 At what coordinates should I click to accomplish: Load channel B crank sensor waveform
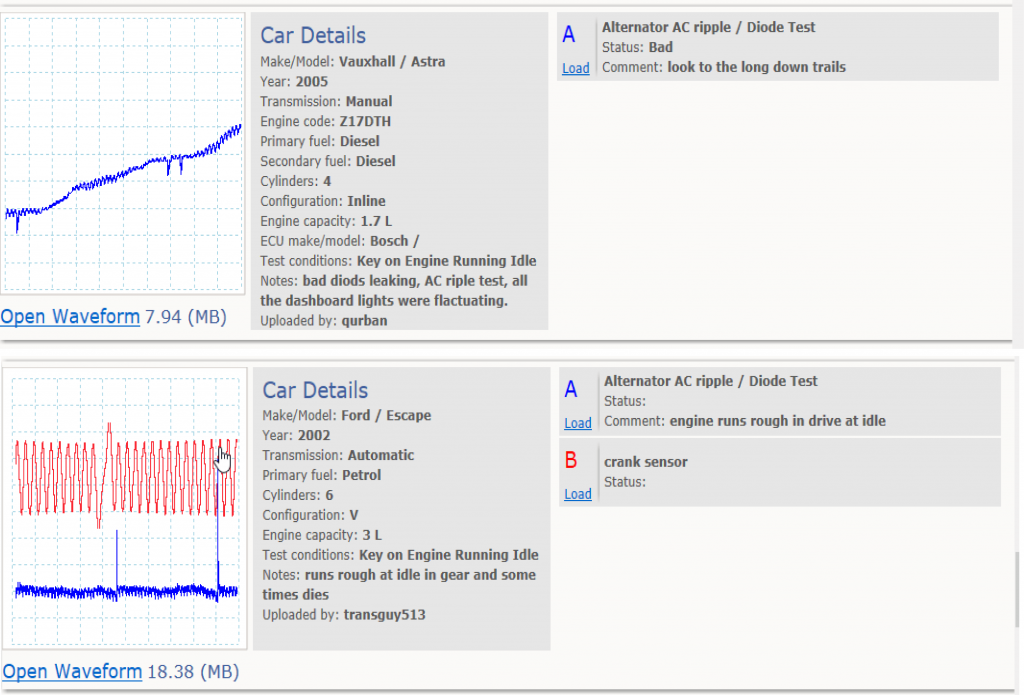577,494
